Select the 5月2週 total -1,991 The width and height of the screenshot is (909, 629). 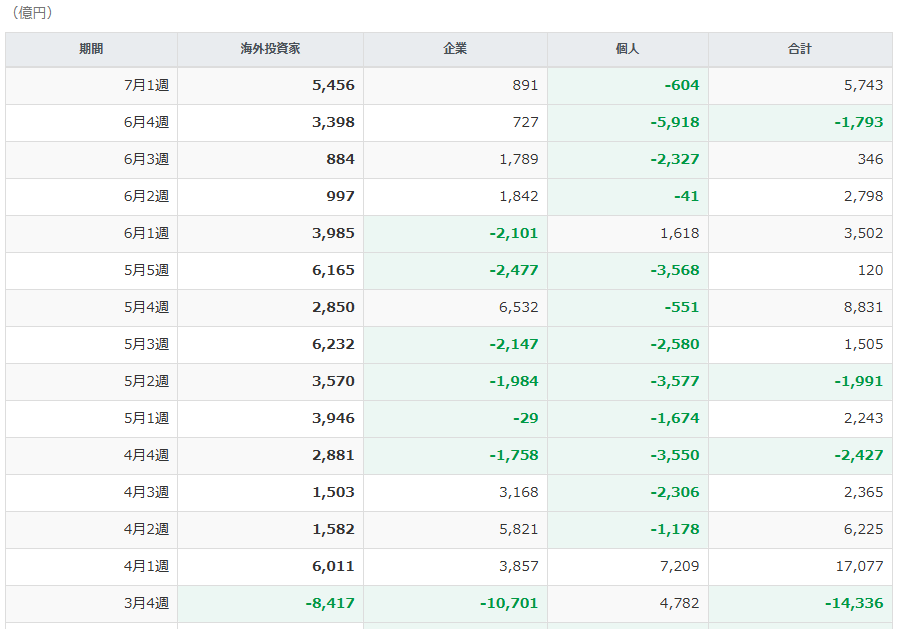[x=859, y=381]
